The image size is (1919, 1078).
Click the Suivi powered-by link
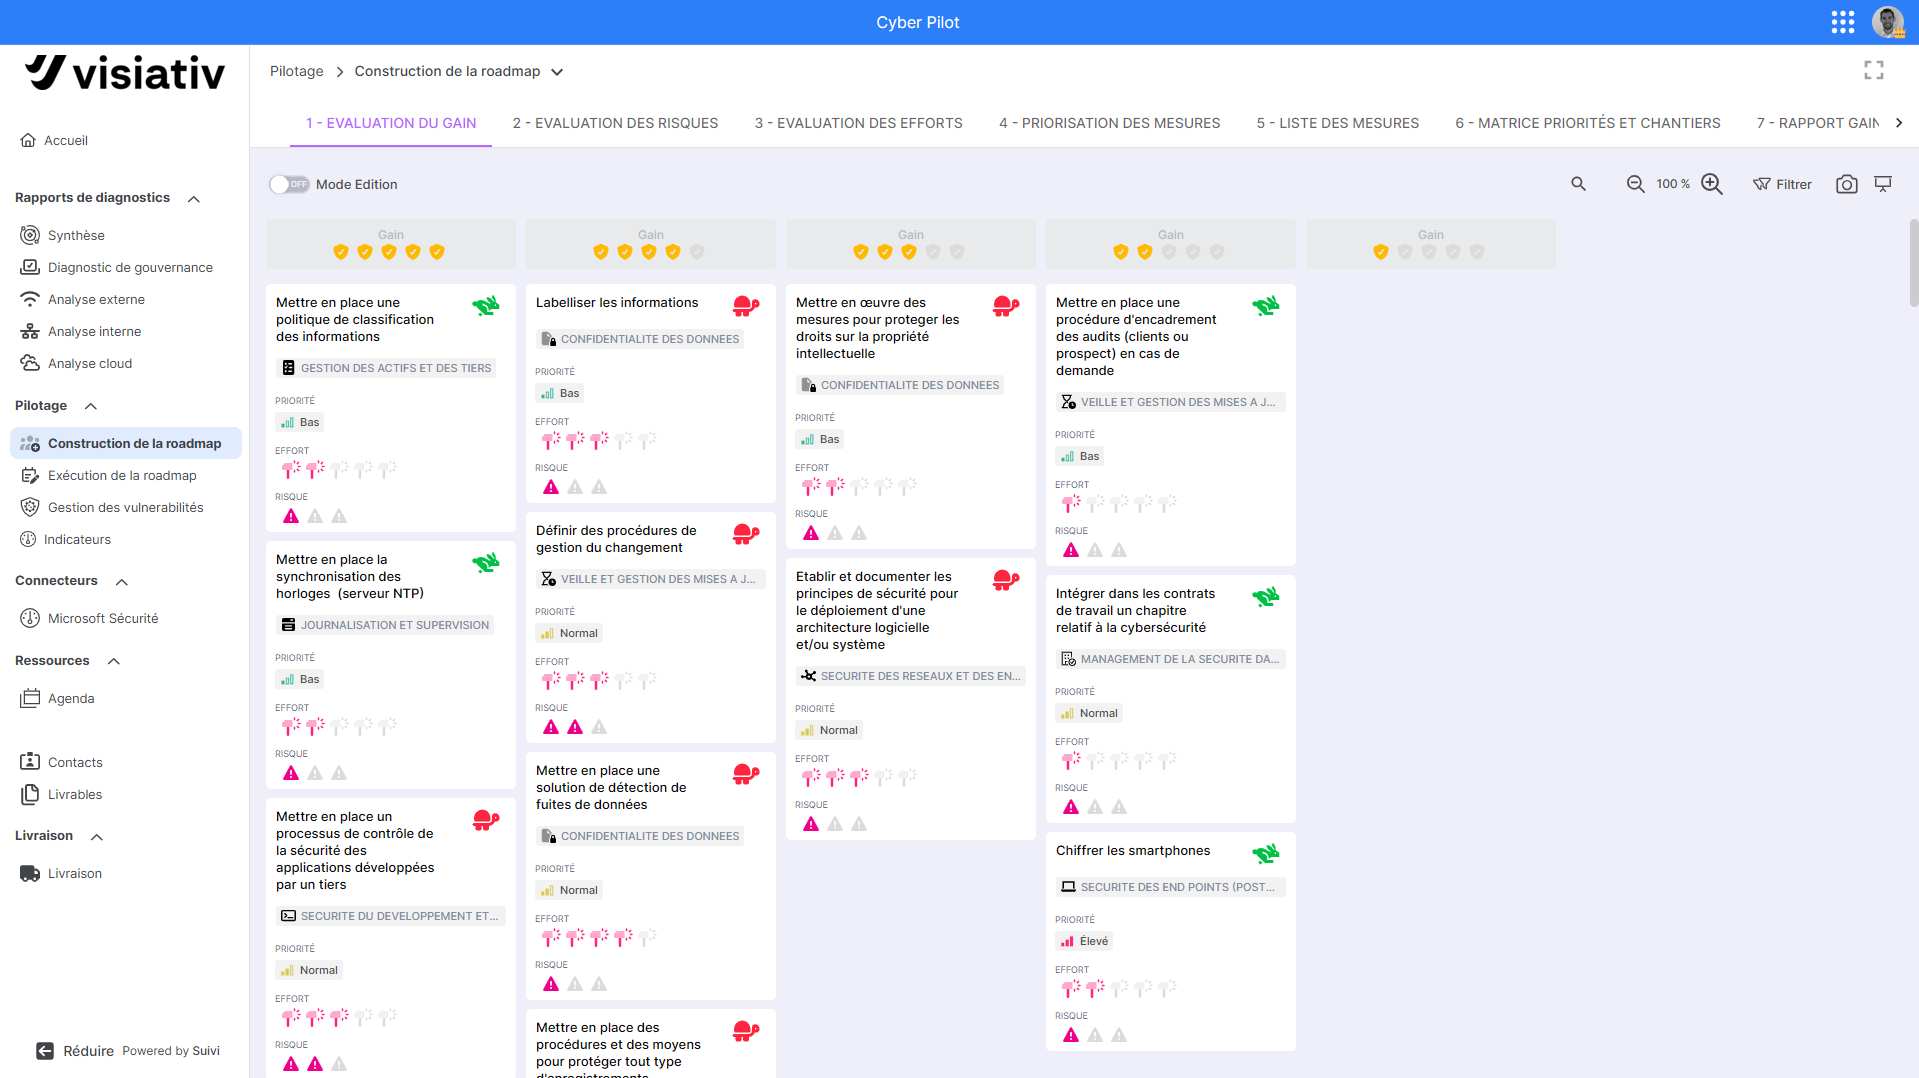[206, 1051]
